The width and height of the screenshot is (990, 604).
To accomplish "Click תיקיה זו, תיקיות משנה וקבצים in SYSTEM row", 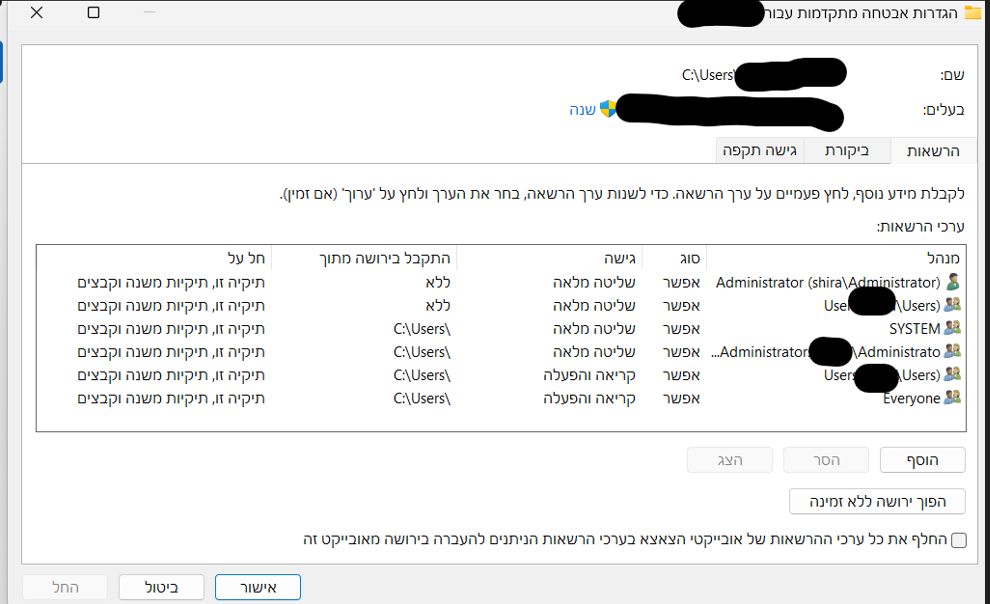I will [171, 328].
